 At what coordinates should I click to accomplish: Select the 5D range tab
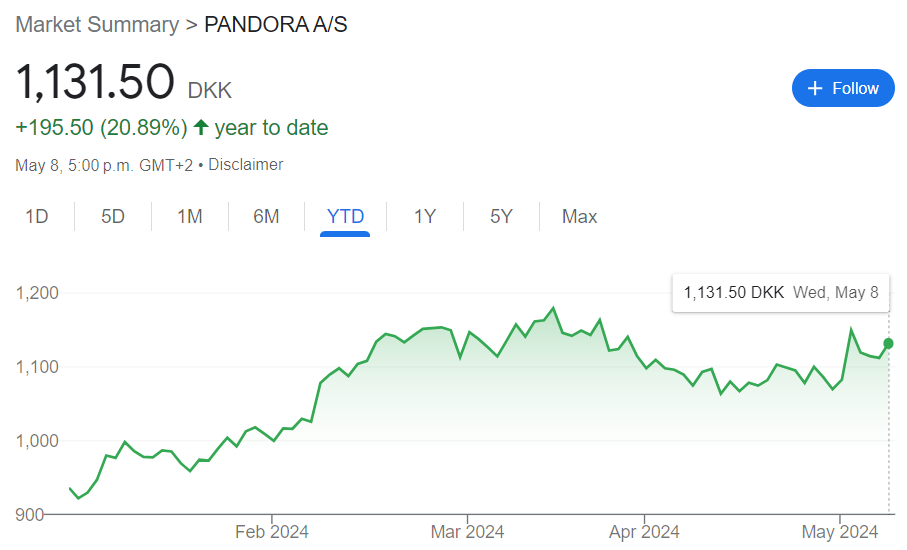tap(113, 216)
